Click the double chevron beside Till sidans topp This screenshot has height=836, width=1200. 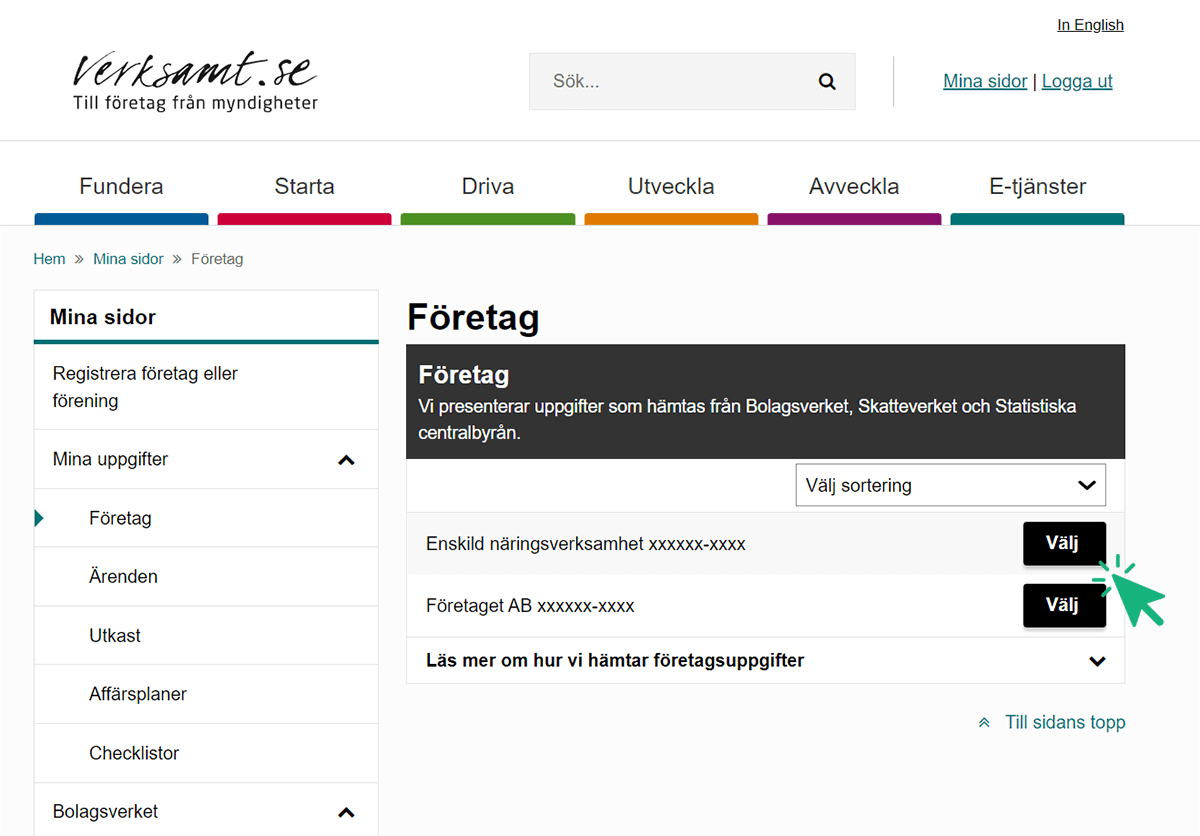(983, 722)
